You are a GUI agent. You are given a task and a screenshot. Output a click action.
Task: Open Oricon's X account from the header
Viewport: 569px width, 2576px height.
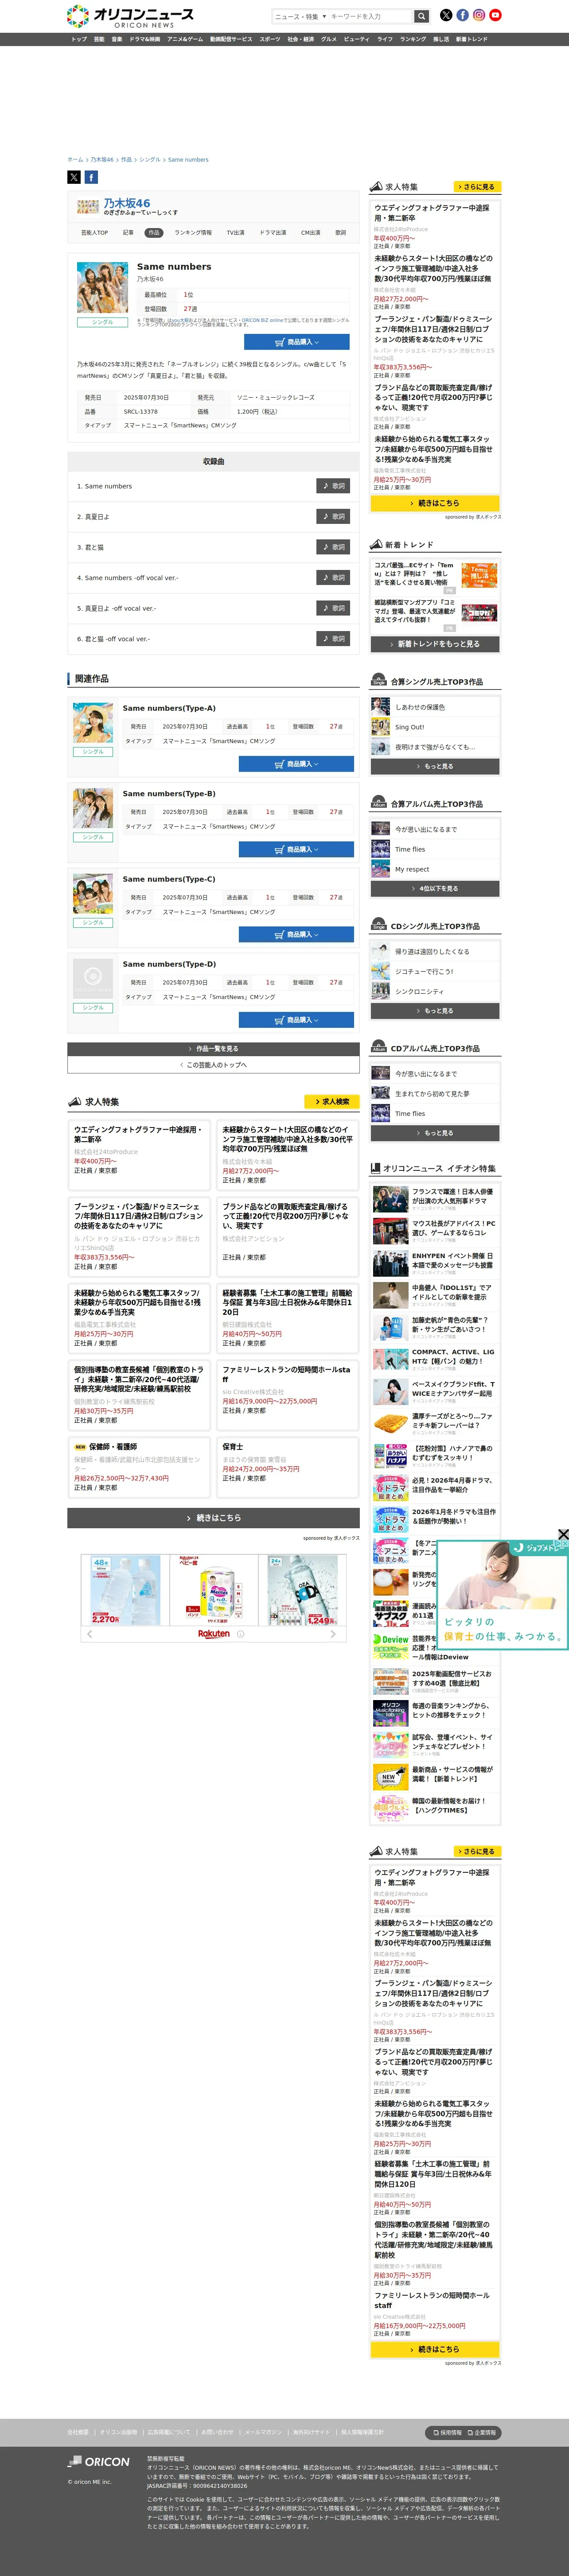click(446, 15)
